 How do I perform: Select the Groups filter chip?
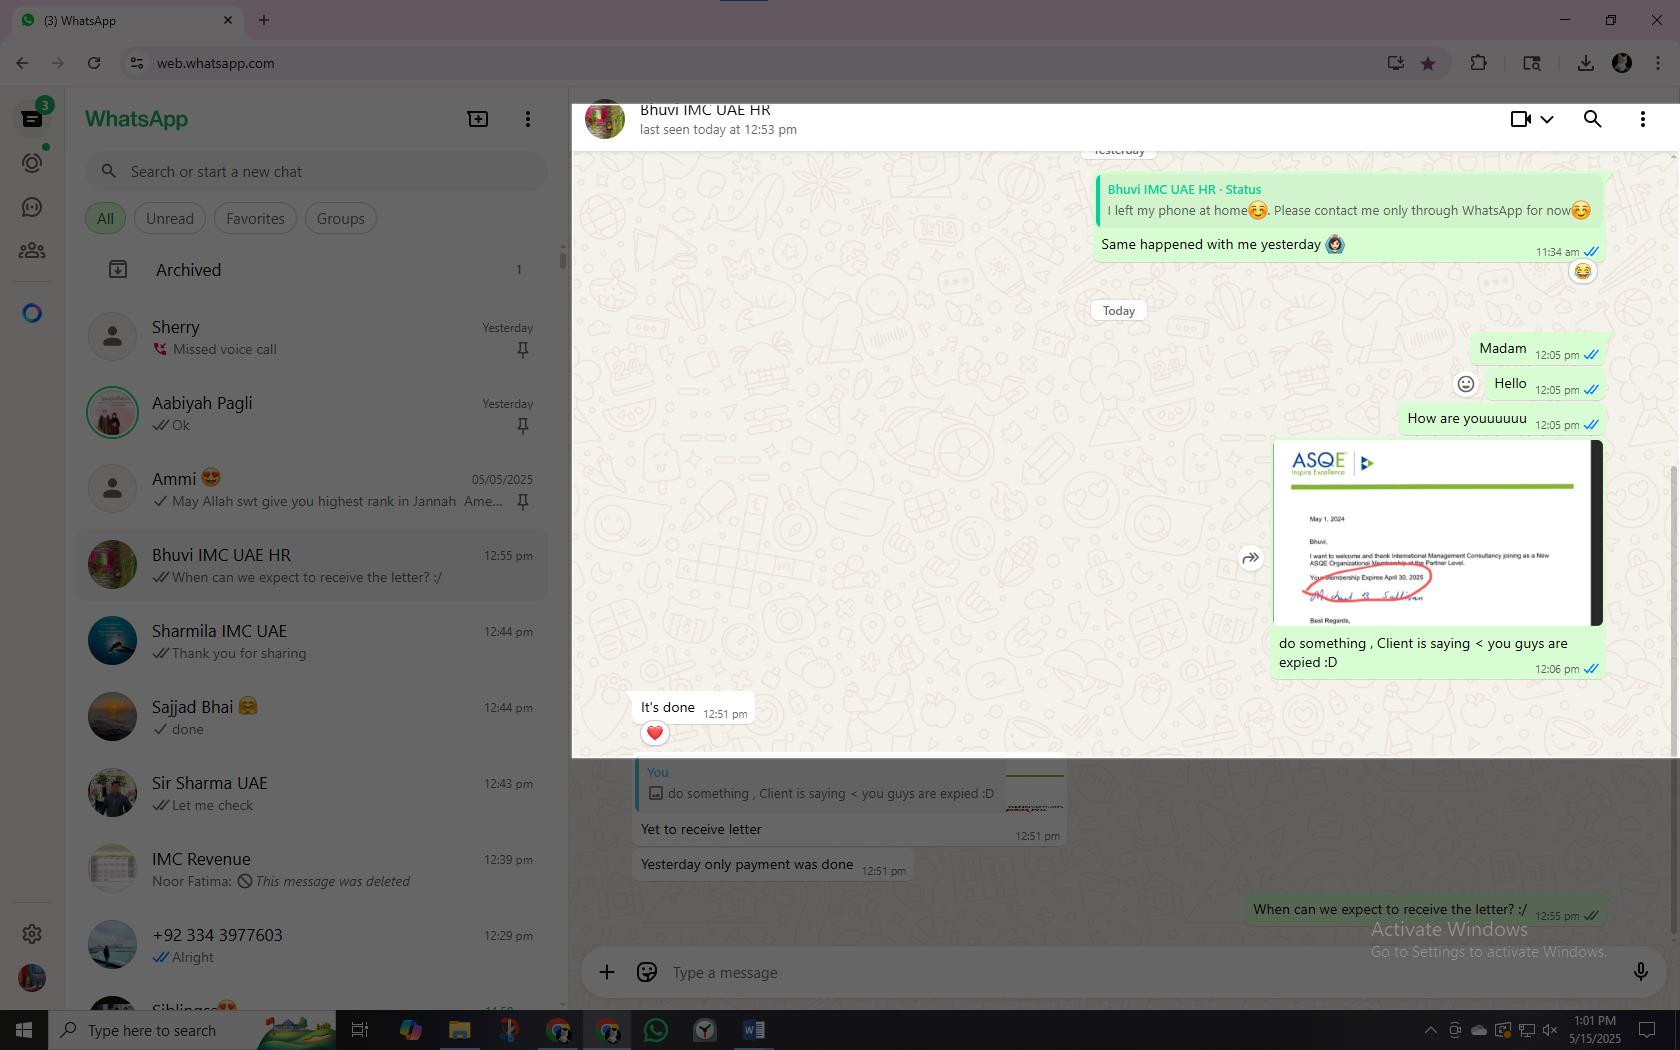(341, 218)
